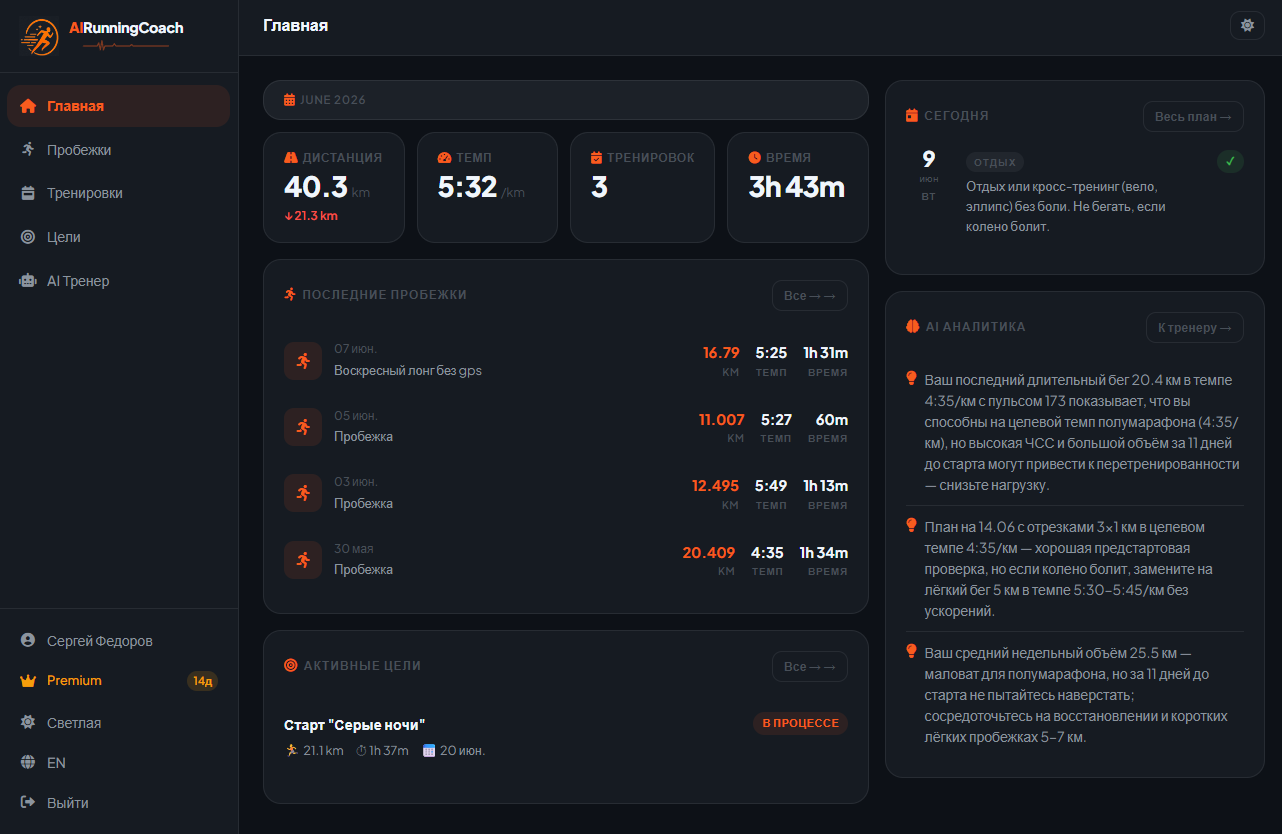Viewport: 1282px width, 834px height.
Task: Navigate to Цели page
Action: 118,237
